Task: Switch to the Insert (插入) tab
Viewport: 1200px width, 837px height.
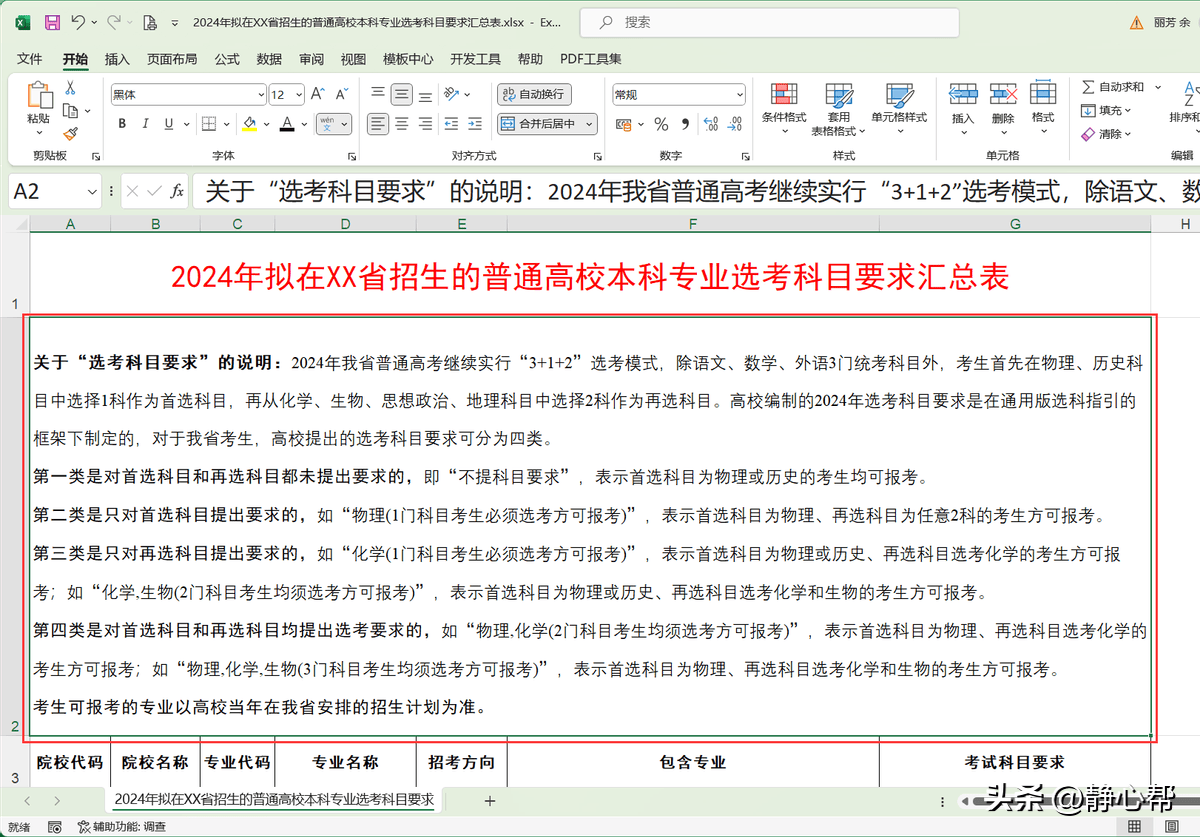Action: tap(117, 59)
